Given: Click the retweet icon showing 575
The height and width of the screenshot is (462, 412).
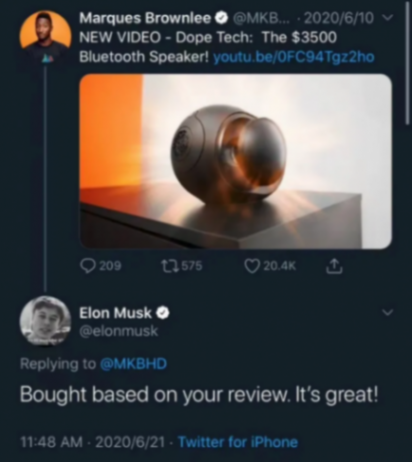Looking at the screenshot, I should (x=169, y=266).
